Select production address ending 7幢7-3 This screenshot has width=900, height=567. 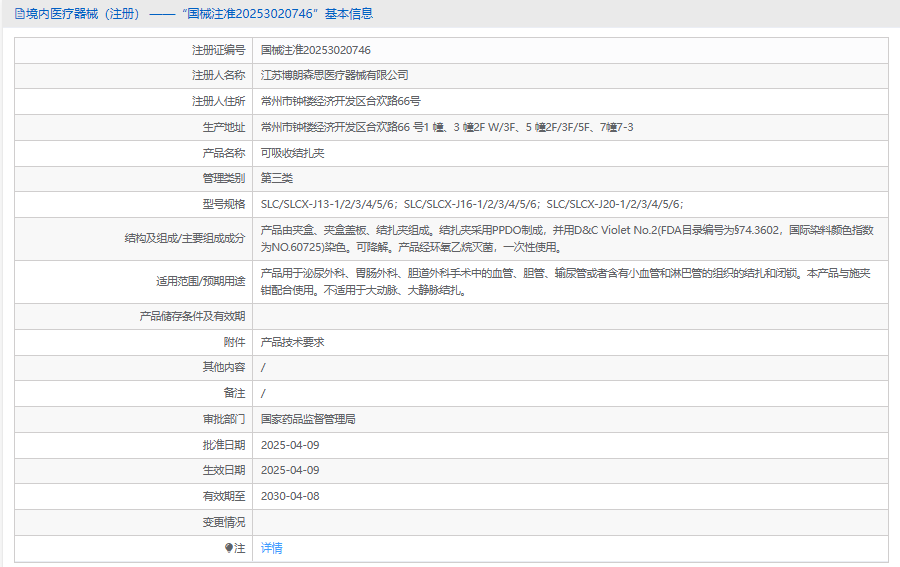click(447, 127)
